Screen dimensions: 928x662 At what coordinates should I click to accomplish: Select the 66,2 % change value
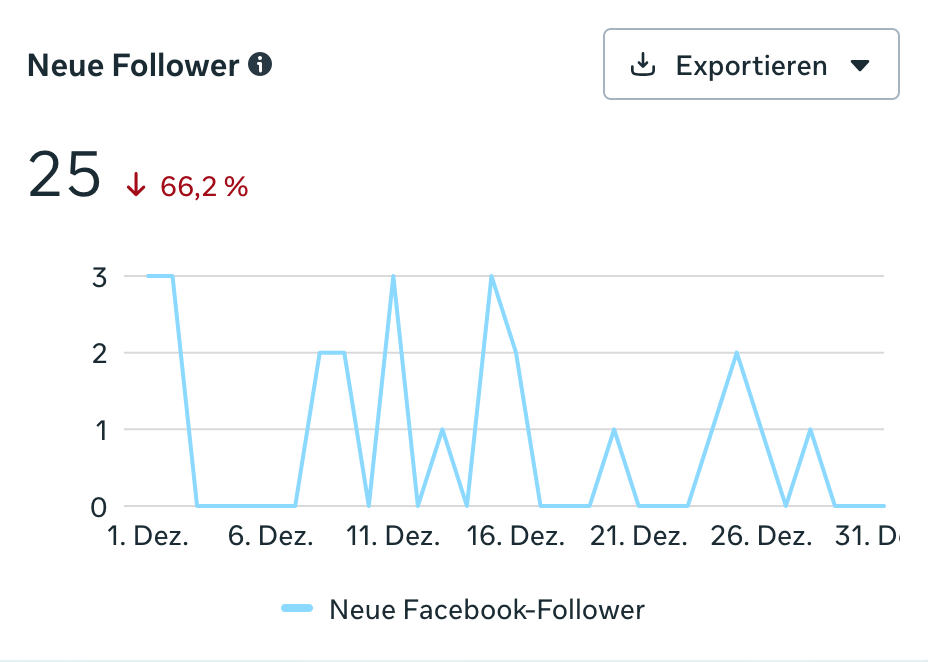[x=204, y=187]
